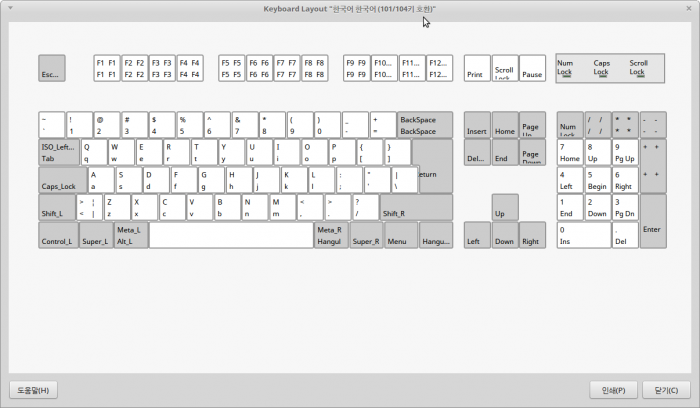
Task: Open the window menu arrow in title bar
Action: click(10, 8)
